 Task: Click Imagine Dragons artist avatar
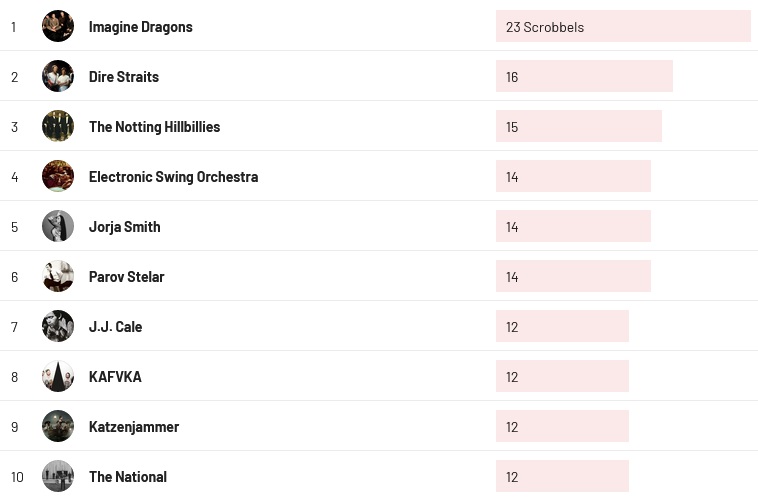(58, 26)
